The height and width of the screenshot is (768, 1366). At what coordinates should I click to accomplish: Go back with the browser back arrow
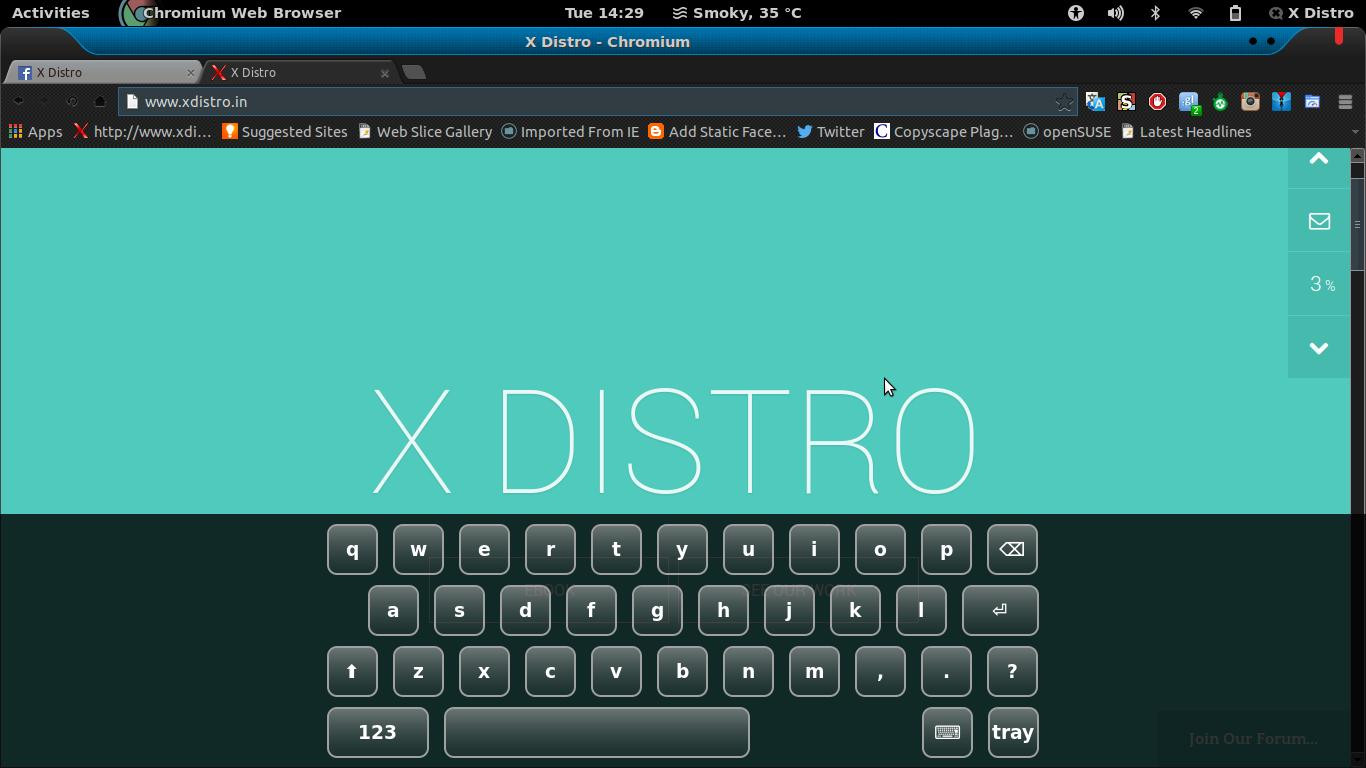18,102
